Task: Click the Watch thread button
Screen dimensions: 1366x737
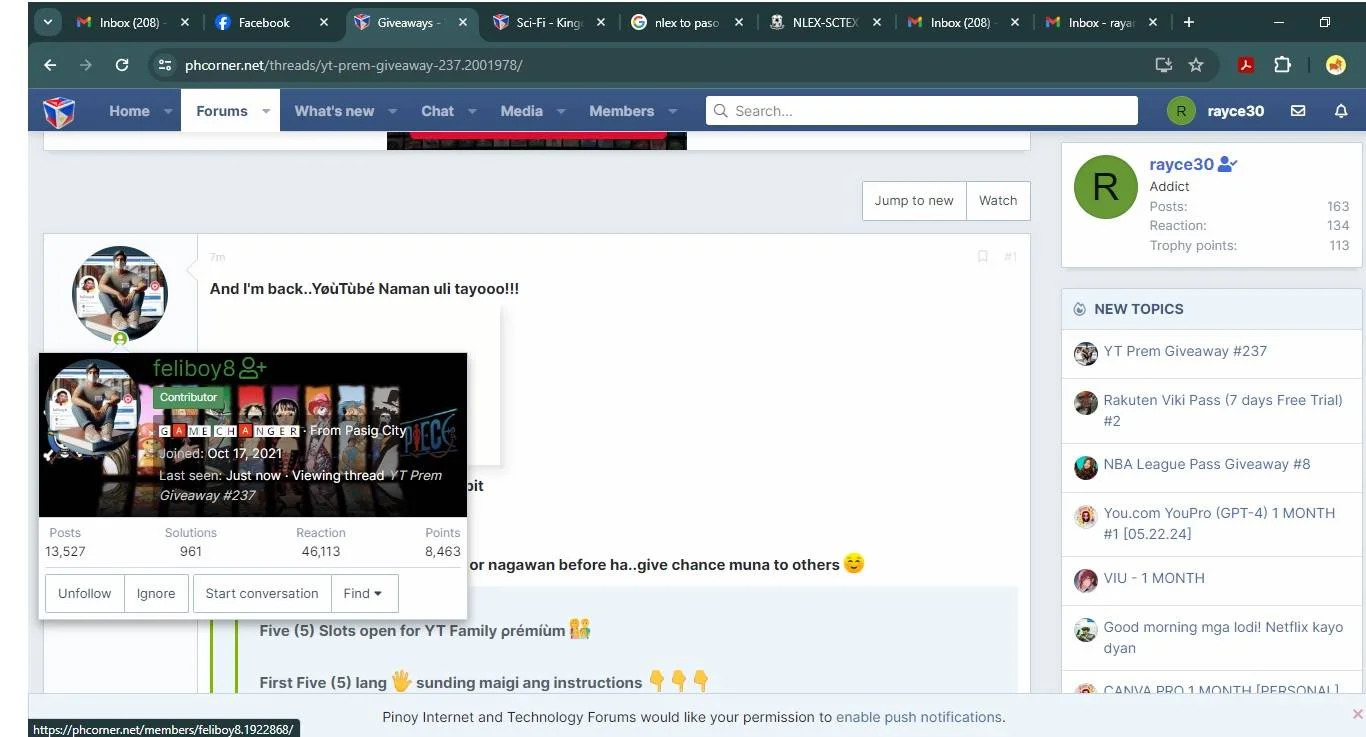Action: coord(998,200)
